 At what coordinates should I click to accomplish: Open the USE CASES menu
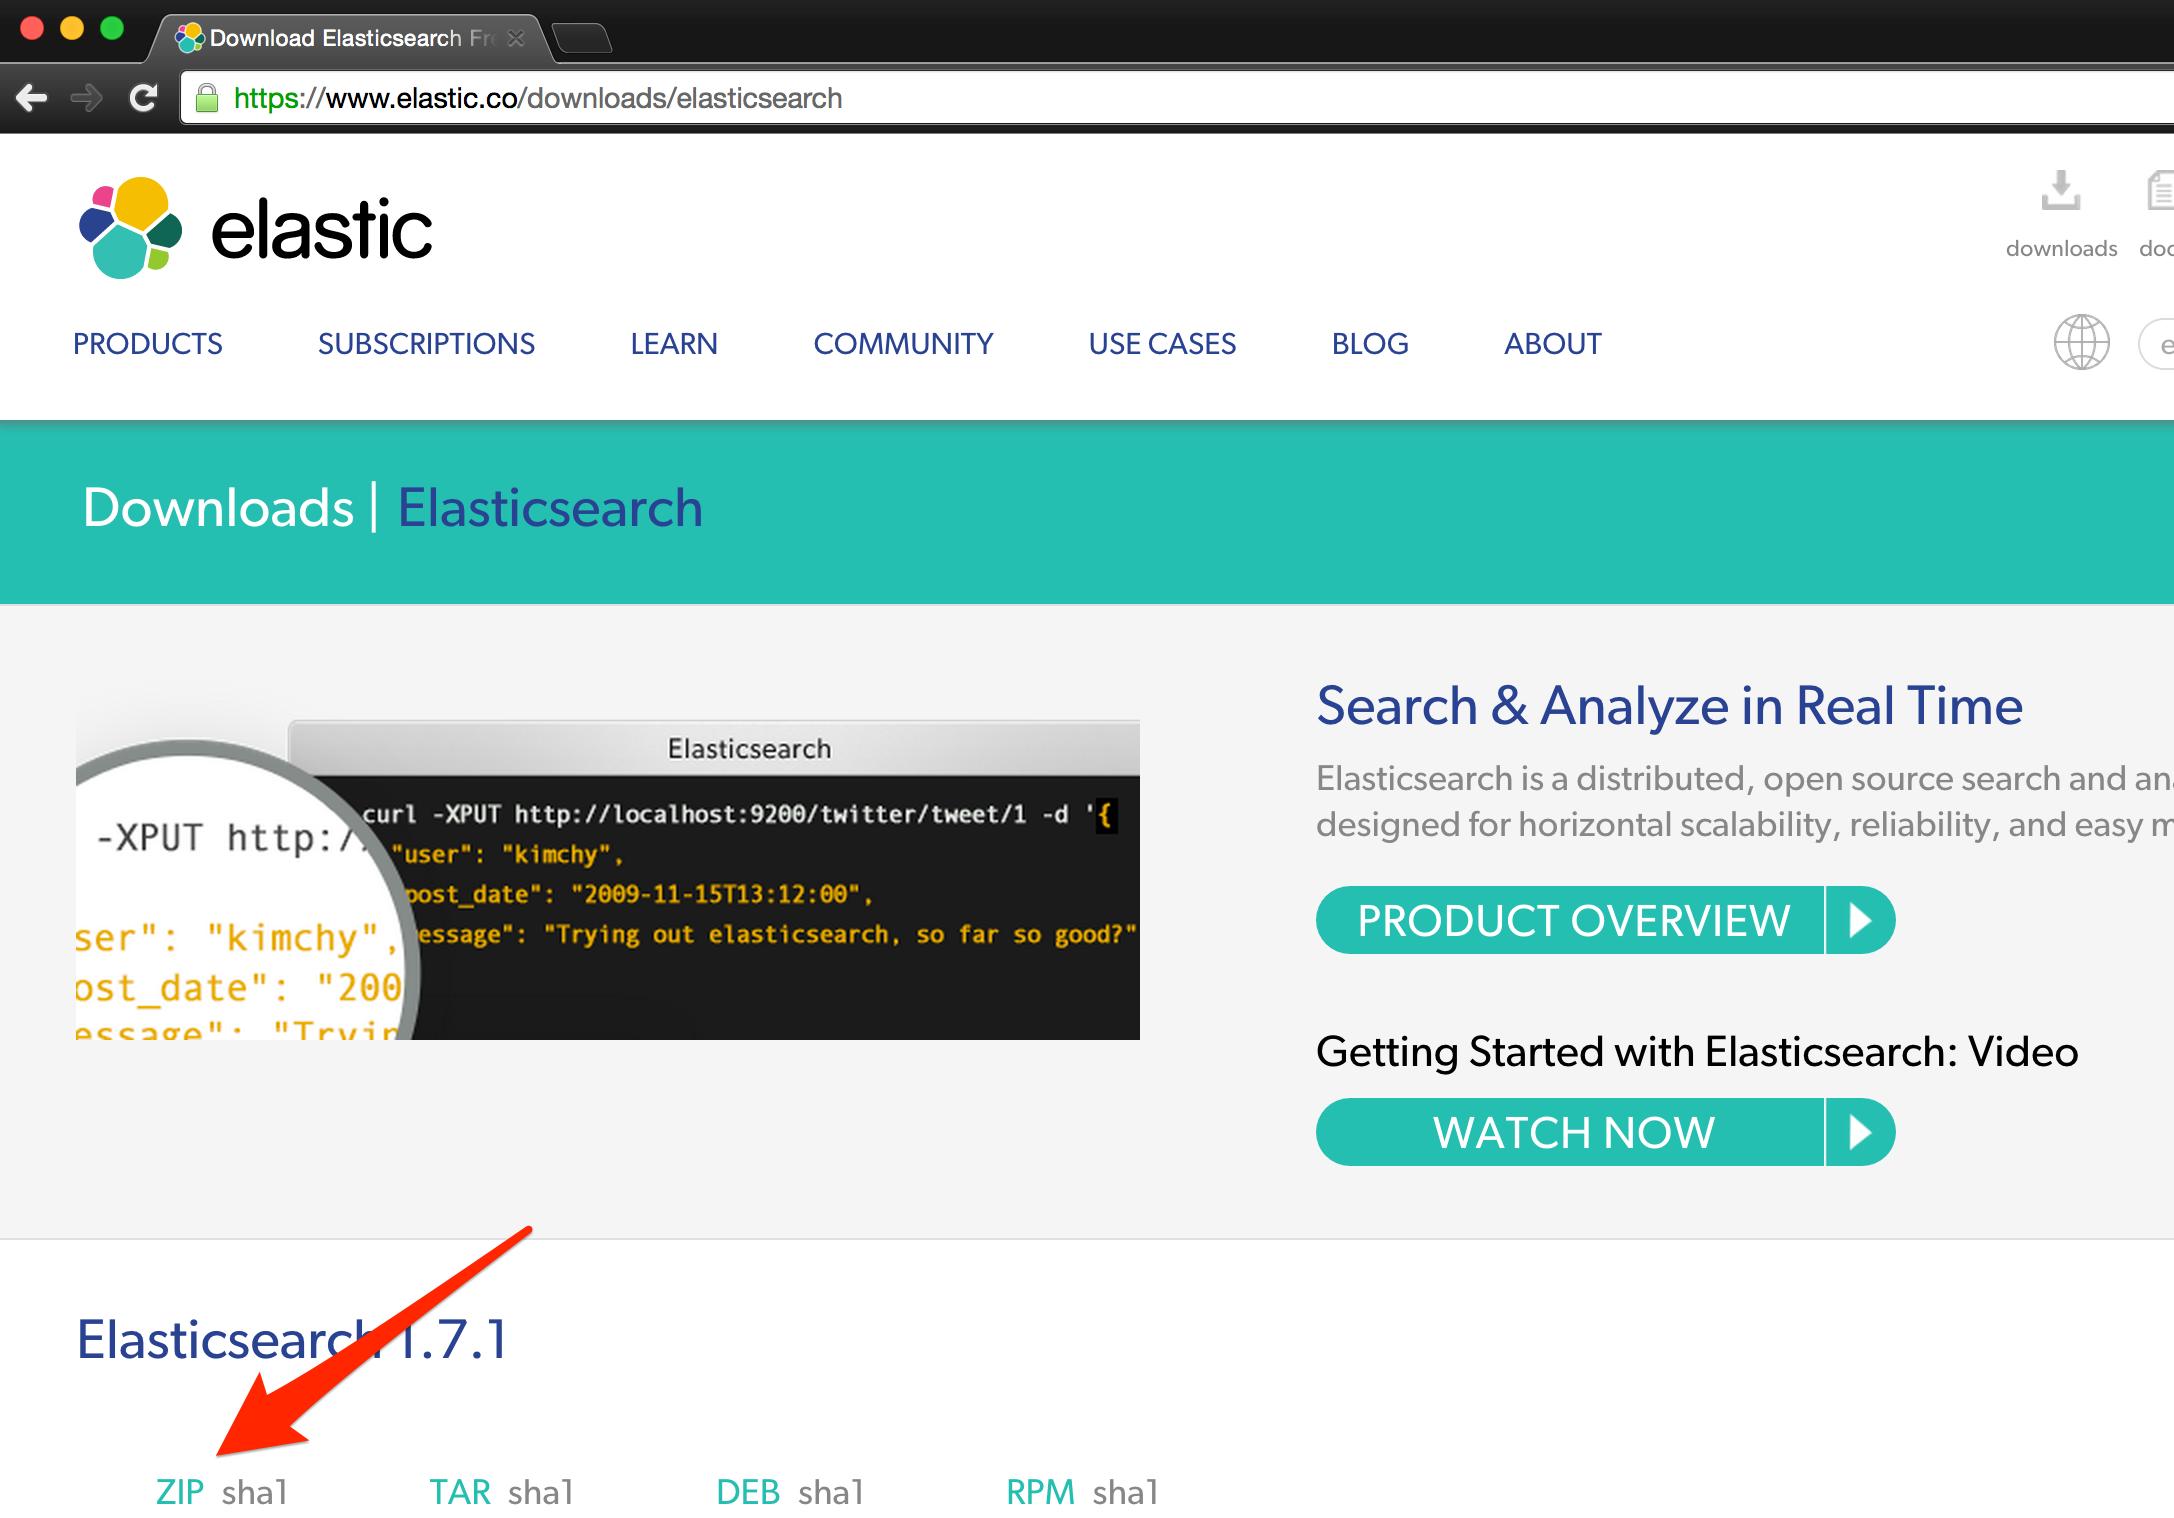(1162, 344)
